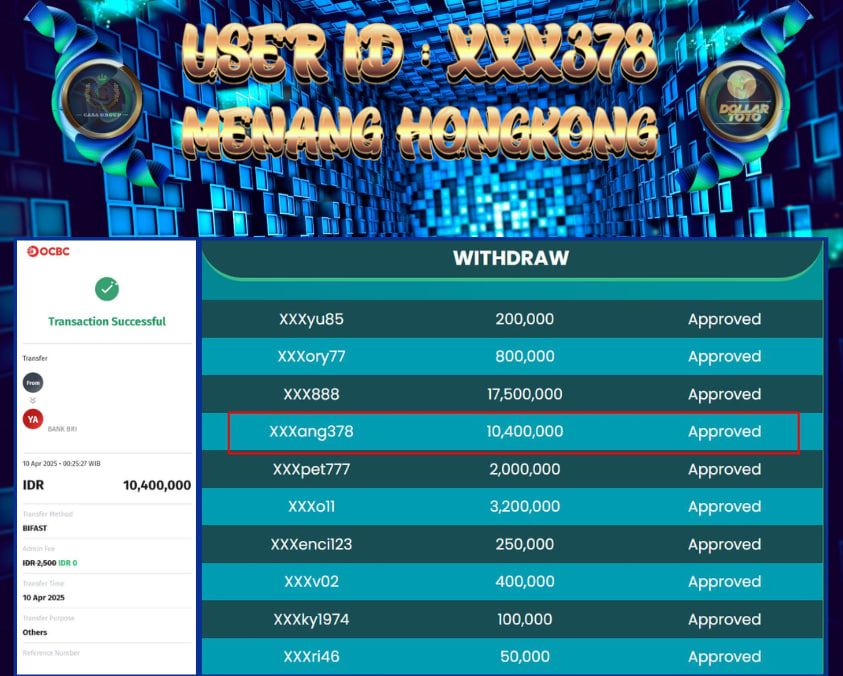Click the double chevron between the avatars

click(33, 401)
